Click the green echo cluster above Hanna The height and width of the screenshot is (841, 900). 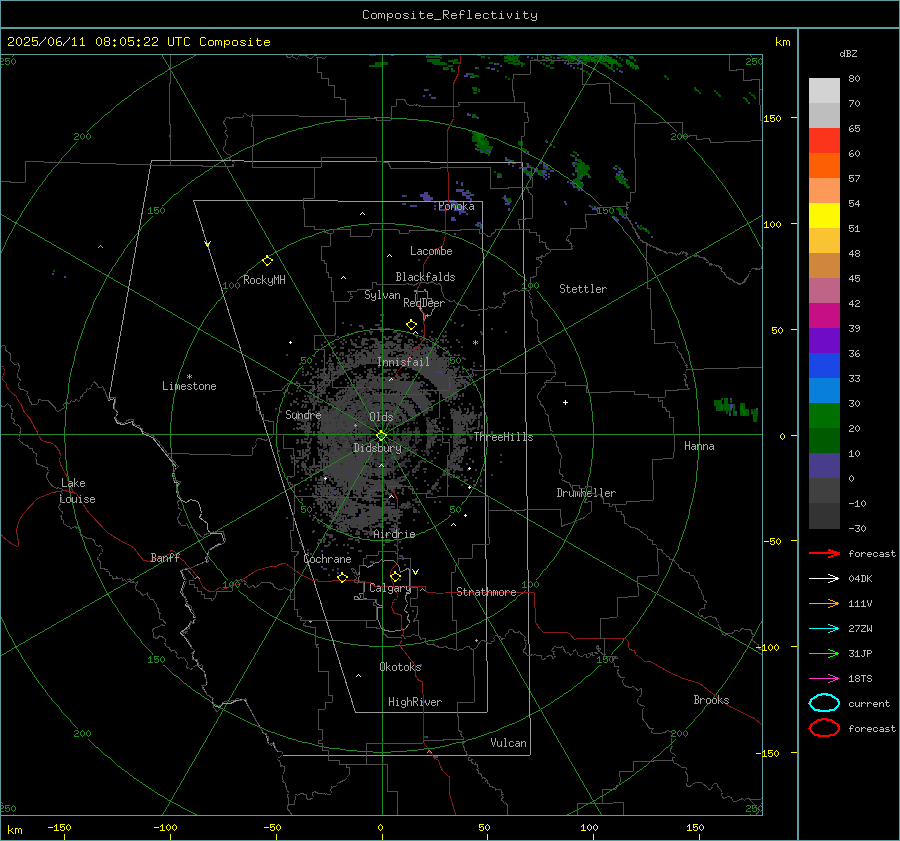click(x=736, y=407)
